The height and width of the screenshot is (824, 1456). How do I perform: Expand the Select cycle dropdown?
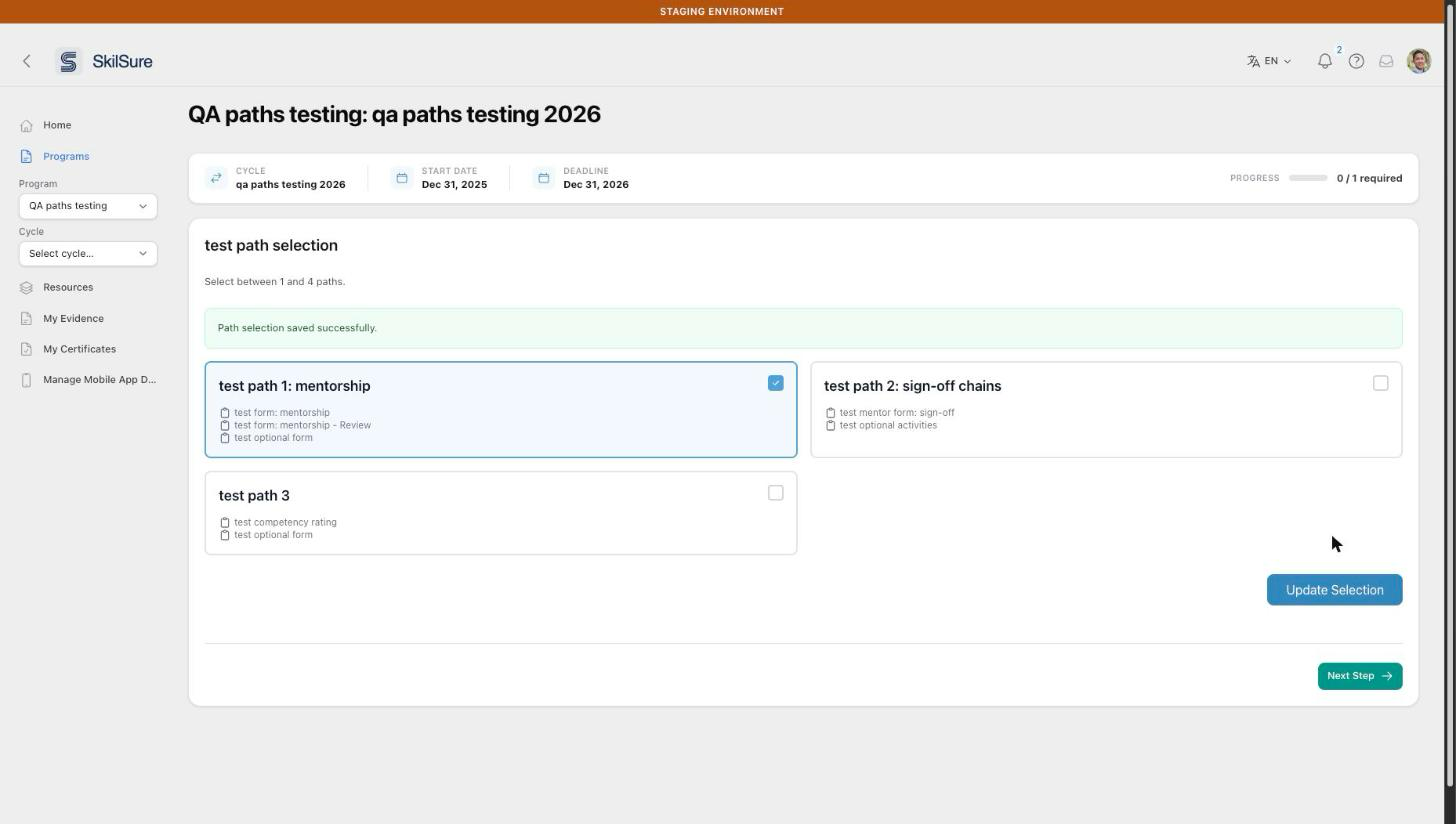88,253
